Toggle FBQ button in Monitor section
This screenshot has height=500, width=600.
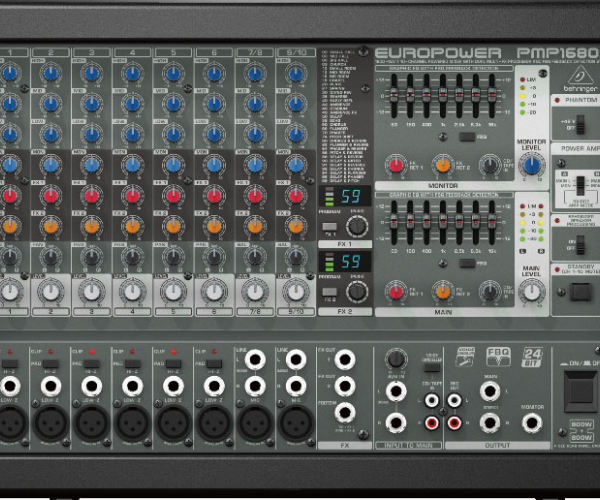click(467, 137)
